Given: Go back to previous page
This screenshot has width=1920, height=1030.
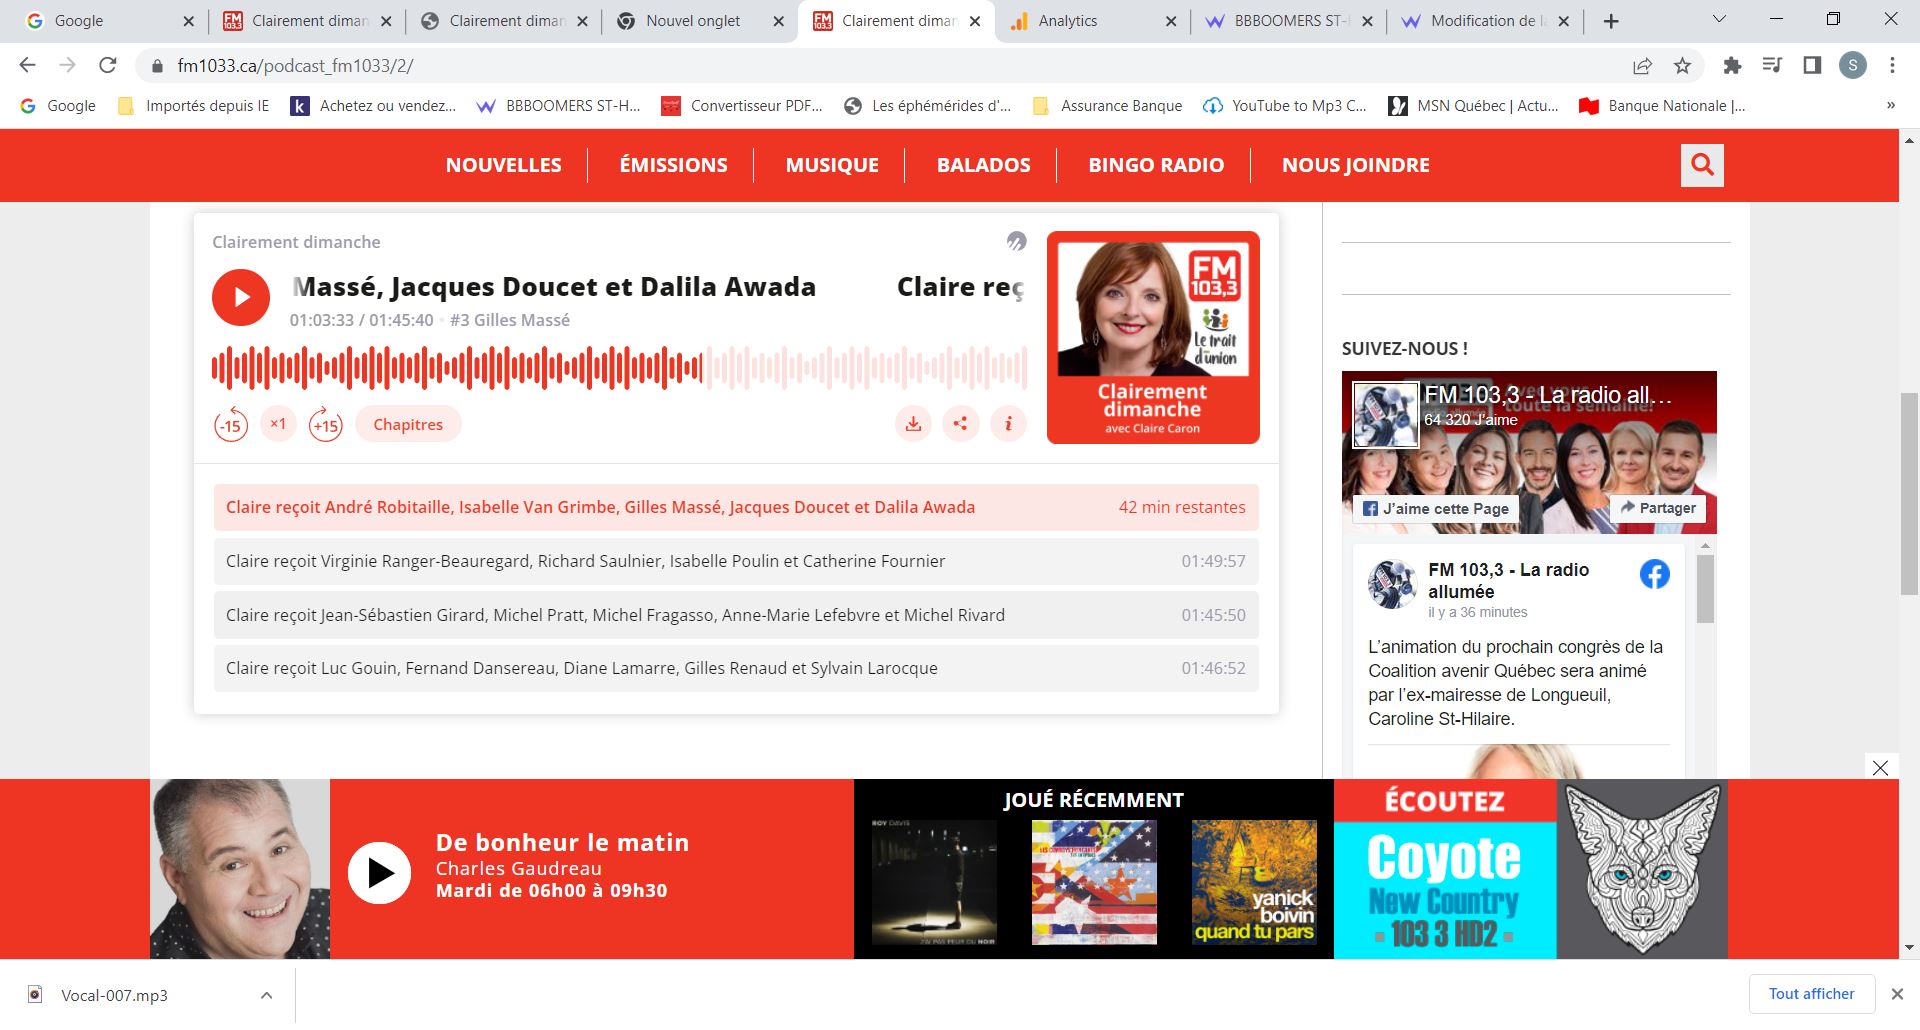Looking at the screenshot, I should 27,65.
